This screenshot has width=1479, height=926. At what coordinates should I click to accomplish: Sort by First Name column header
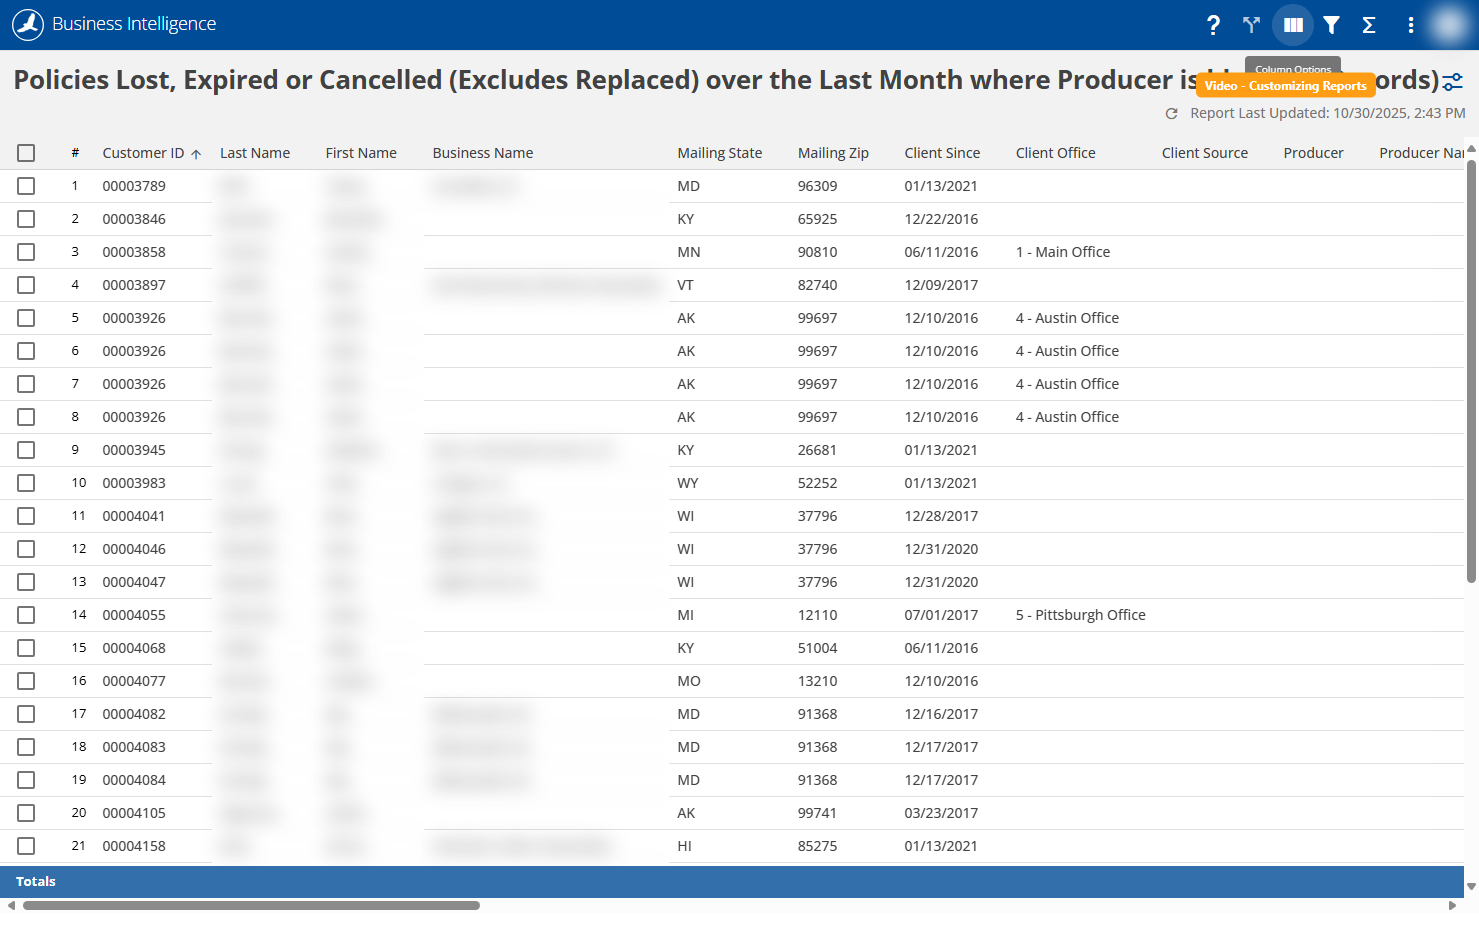click(361, 153)
